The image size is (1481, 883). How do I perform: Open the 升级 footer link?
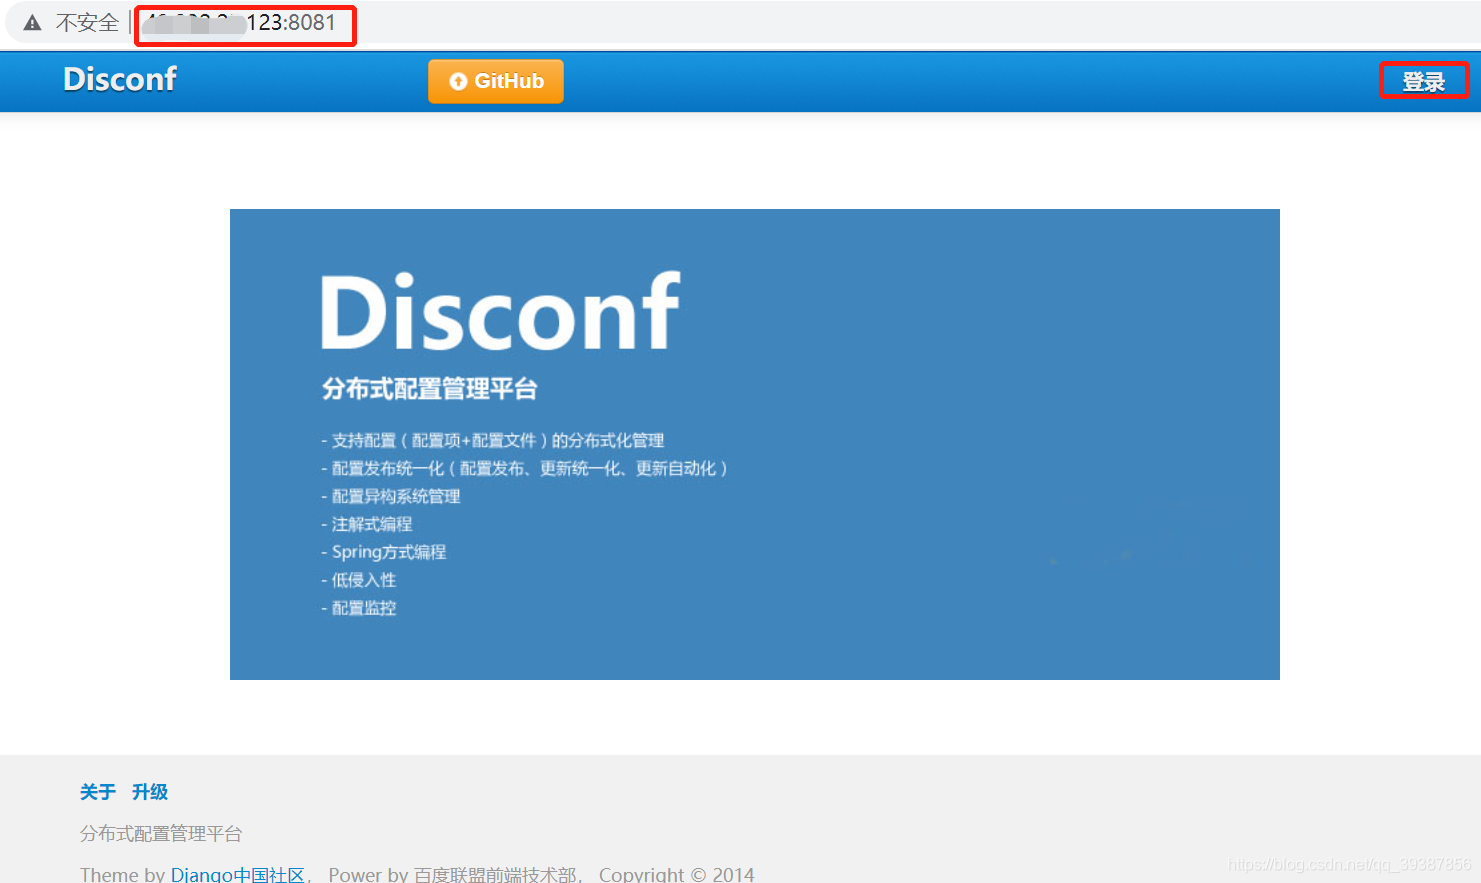[x=150, y=792]
